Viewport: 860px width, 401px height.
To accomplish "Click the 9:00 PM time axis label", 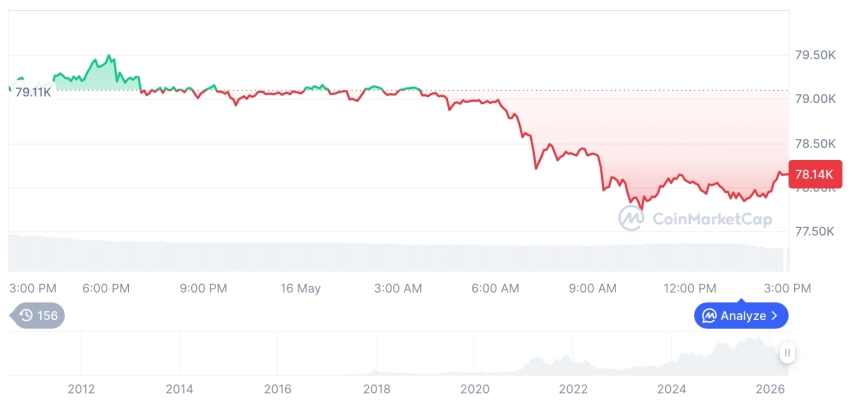I will click(203, 288).
